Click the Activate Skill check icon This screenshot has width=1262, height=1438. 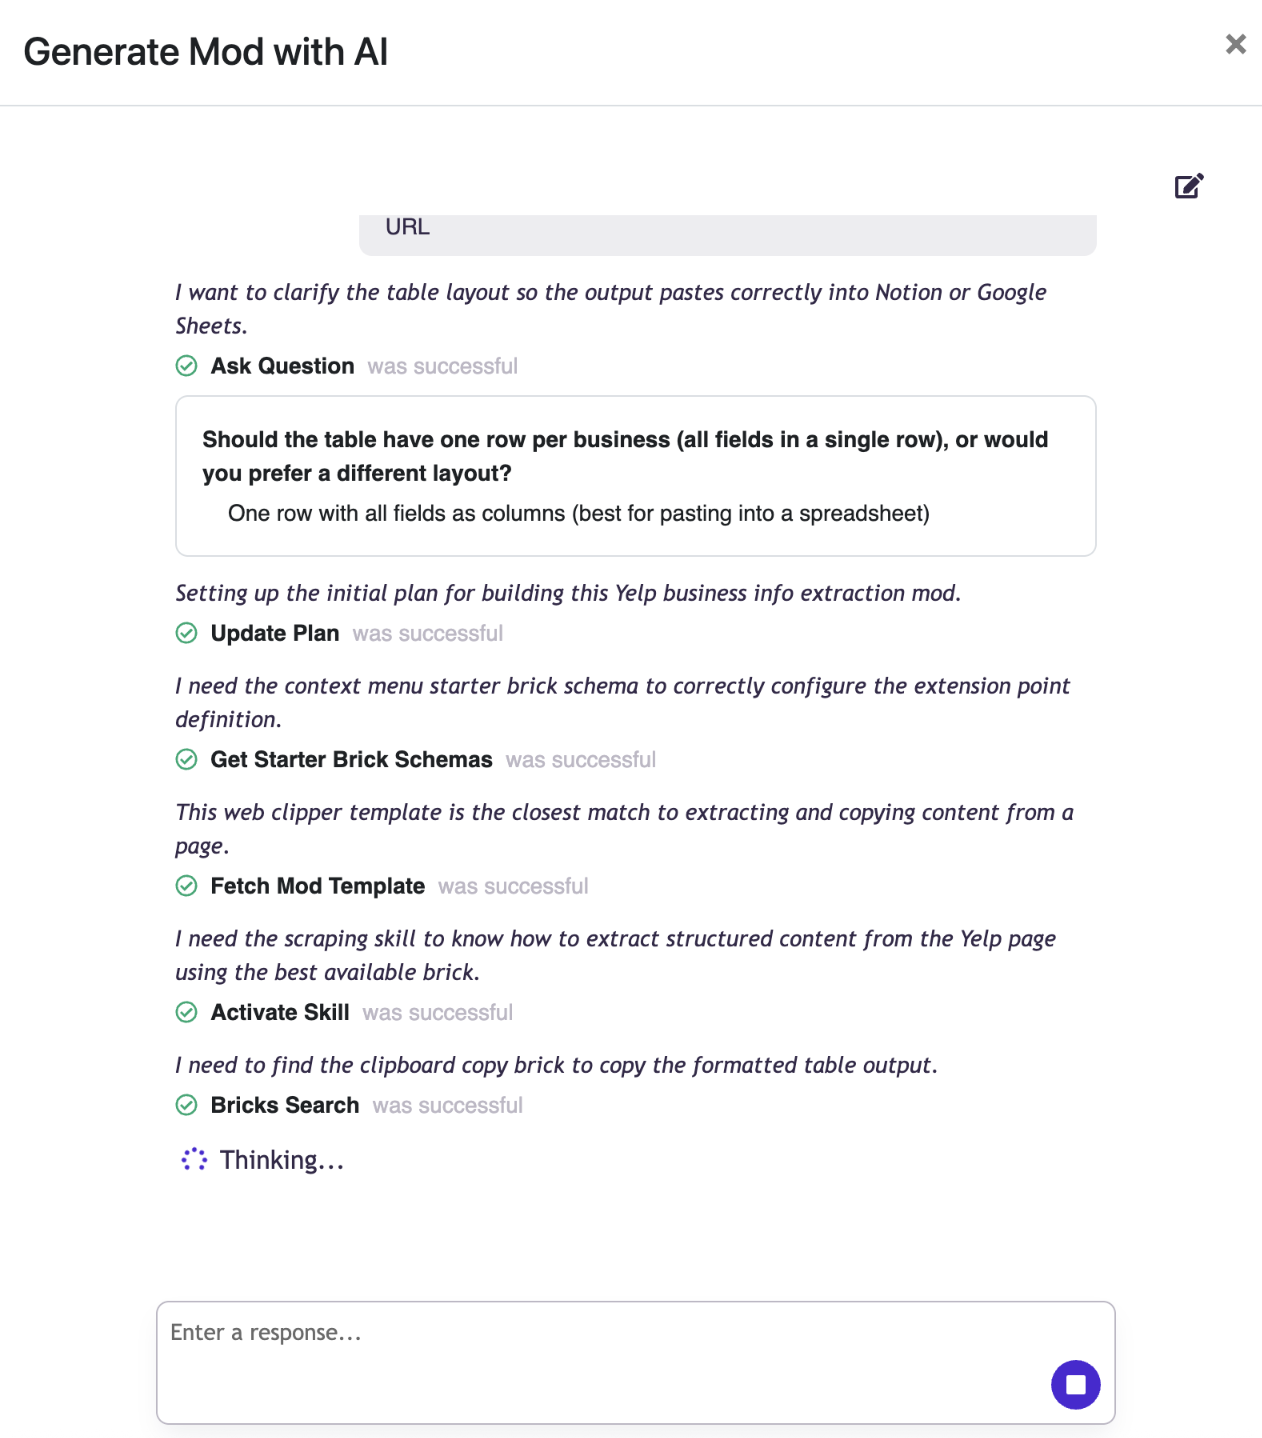187,1012
